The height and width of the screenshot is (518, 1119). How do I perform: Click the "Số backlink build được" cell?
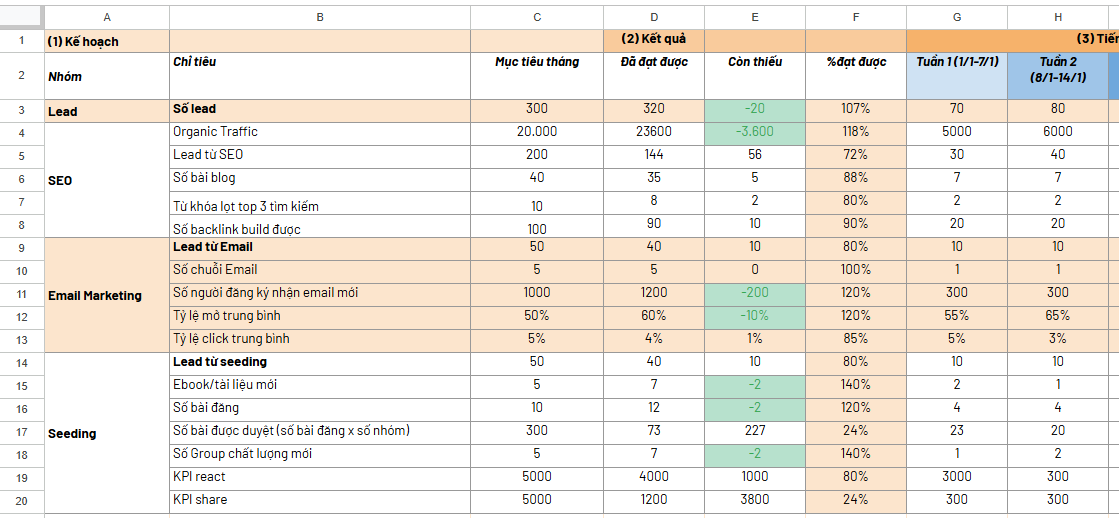[x=236, y=229]
